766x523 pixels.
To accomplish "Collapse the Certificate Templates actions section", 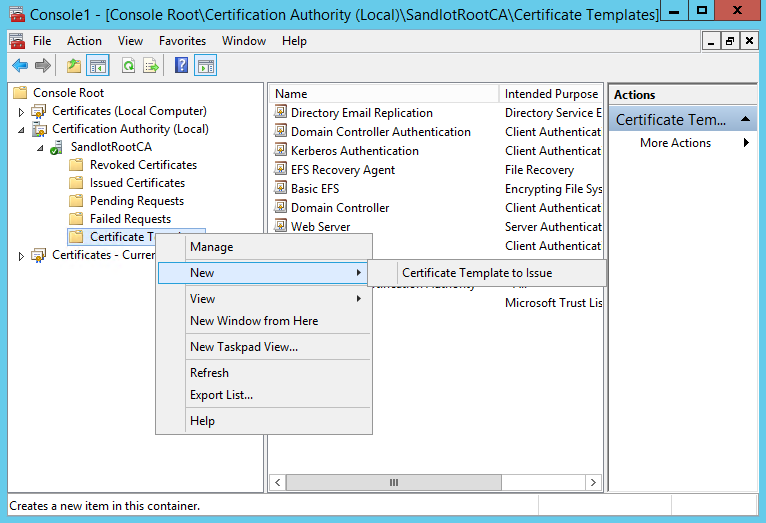I will 745,119.
